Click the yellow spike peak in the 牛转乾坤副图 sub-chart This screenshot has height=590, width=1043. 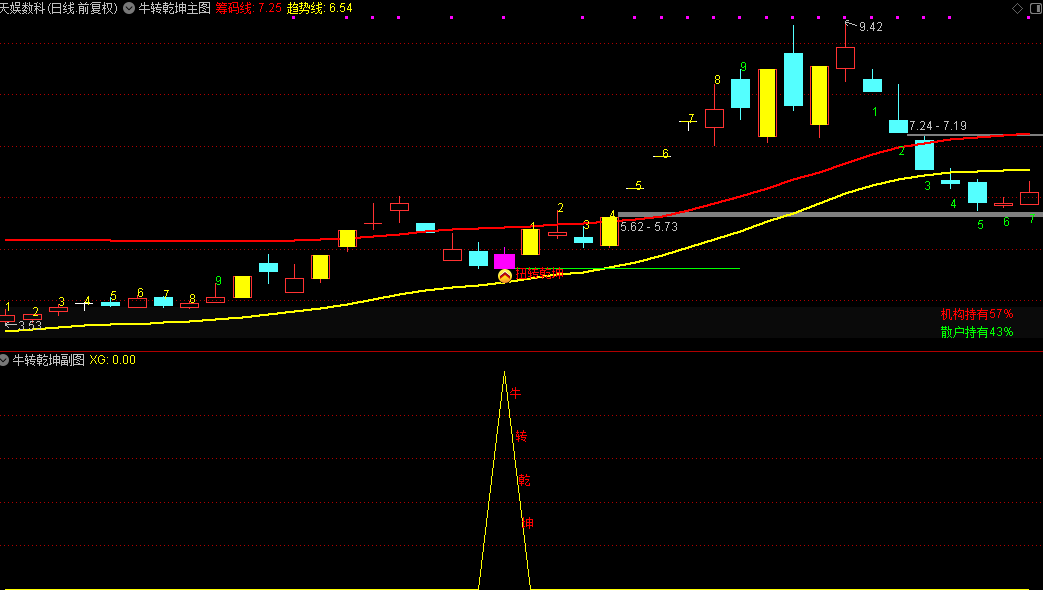point(504,374)
